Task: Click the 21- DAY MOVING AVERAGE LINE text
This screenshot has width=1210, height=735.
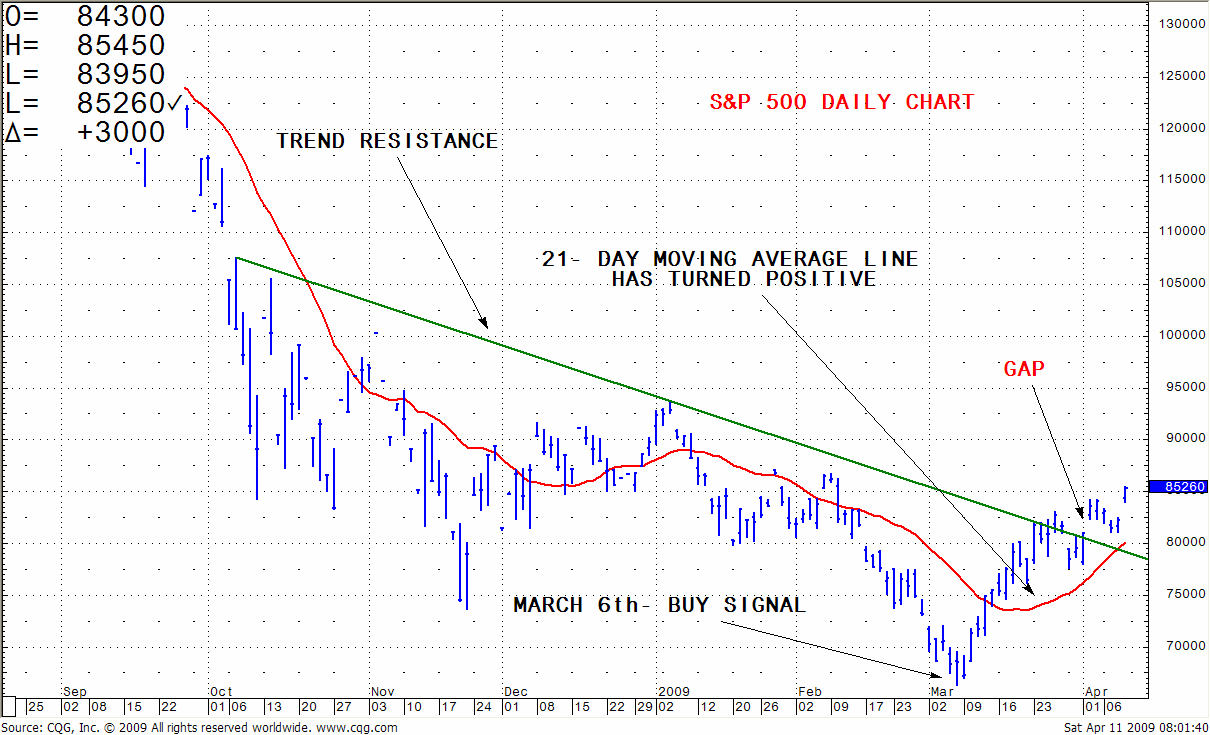Action: click(729, 259)
